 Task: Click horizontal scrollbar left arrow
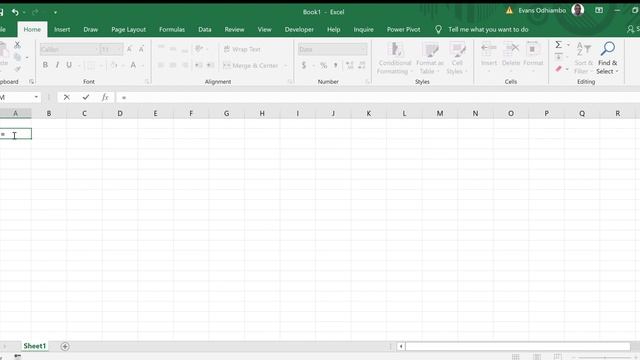(401, 347)
